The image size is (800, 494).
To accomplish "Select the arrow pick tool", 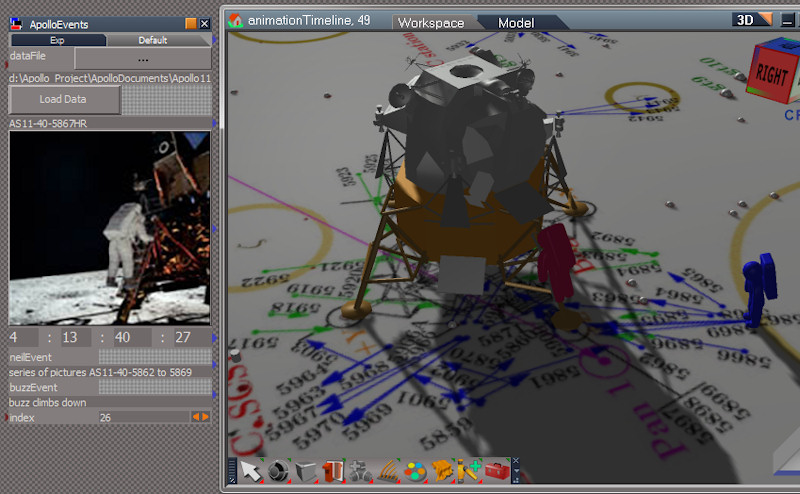I will click(251, 471).
